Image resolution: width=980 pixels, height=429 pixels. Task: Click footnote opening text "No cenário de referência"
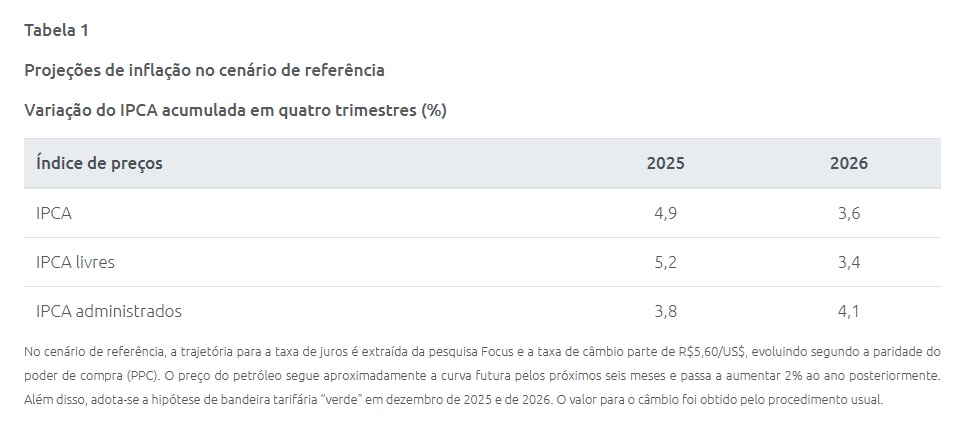click(88, 352)
